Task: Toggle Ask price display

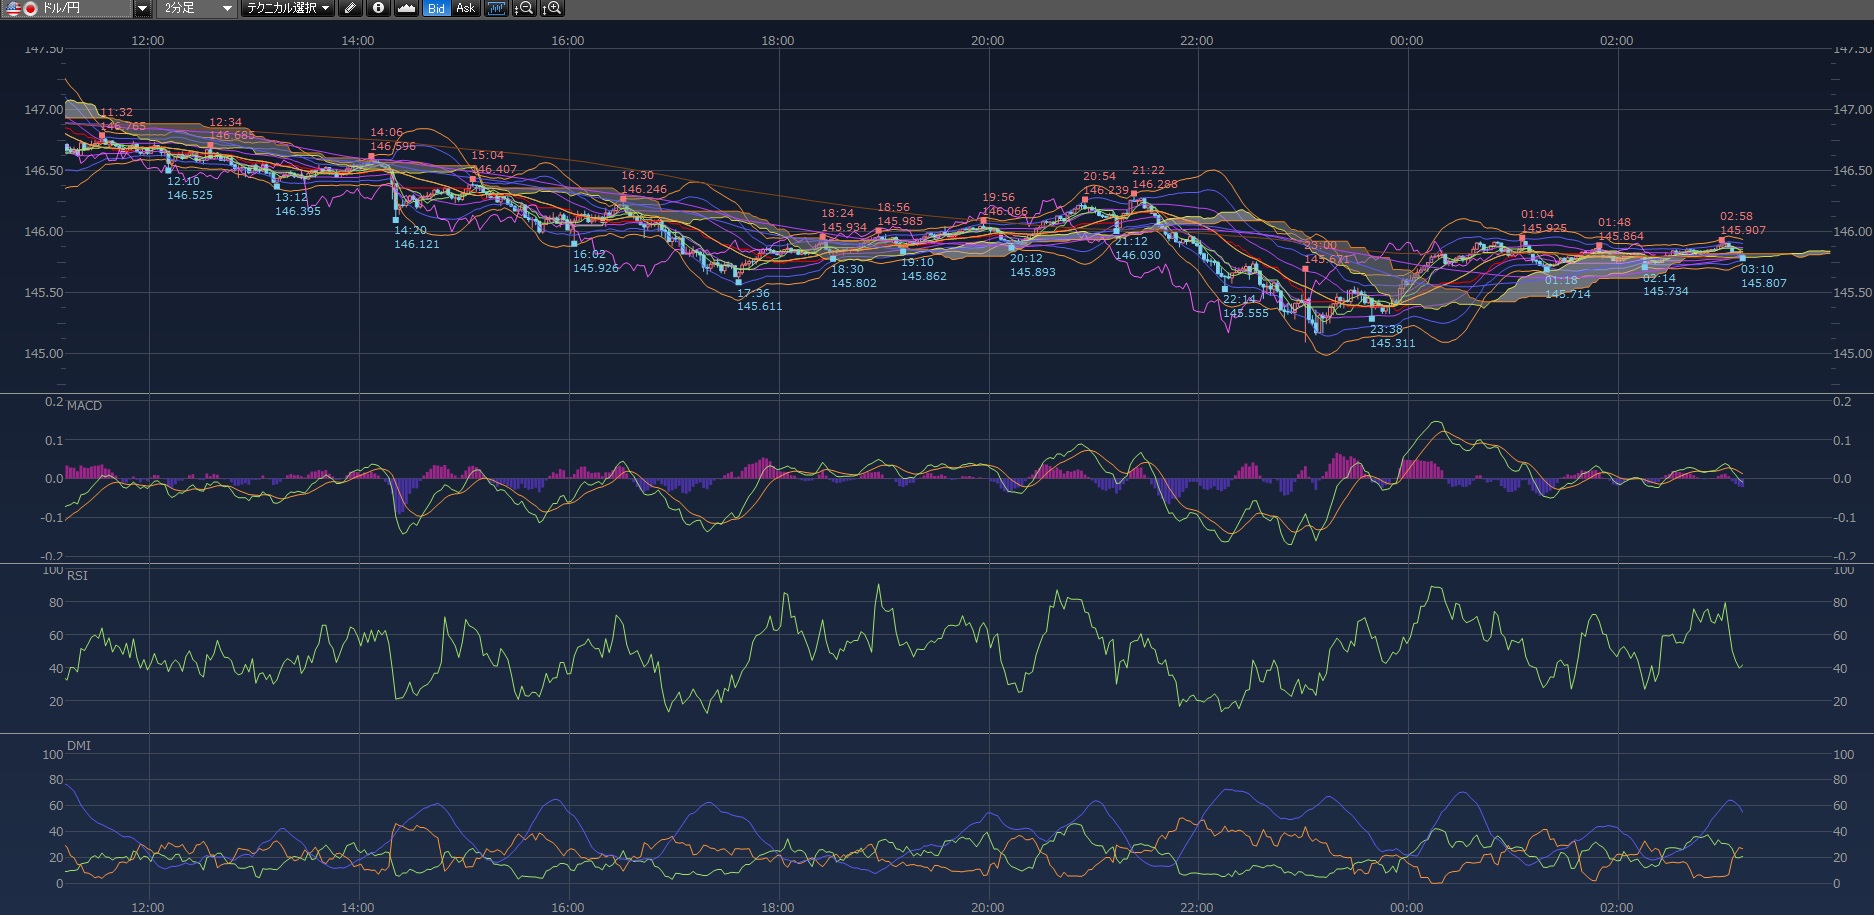Action: 465,8
